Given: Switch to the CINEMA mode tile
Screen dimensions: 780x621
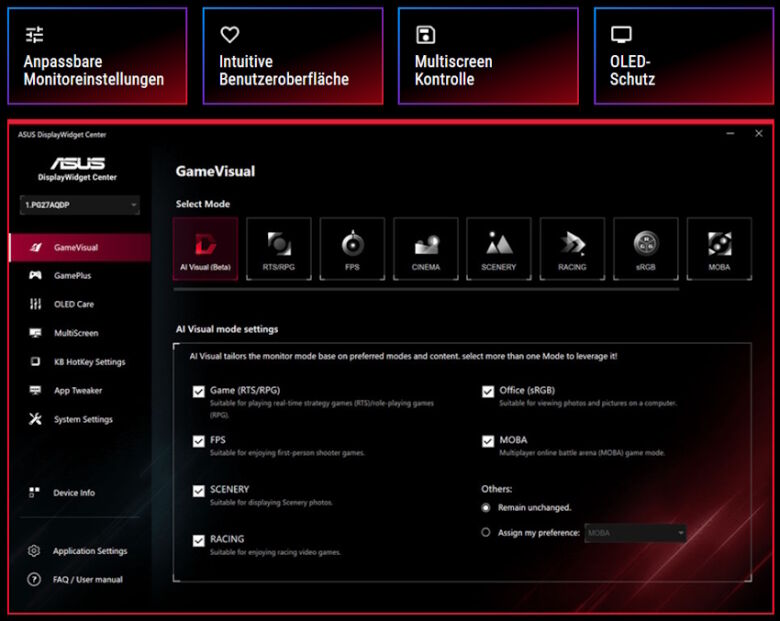Looking at the screenshot, I should pyautogui.click(x=426, y=249).
